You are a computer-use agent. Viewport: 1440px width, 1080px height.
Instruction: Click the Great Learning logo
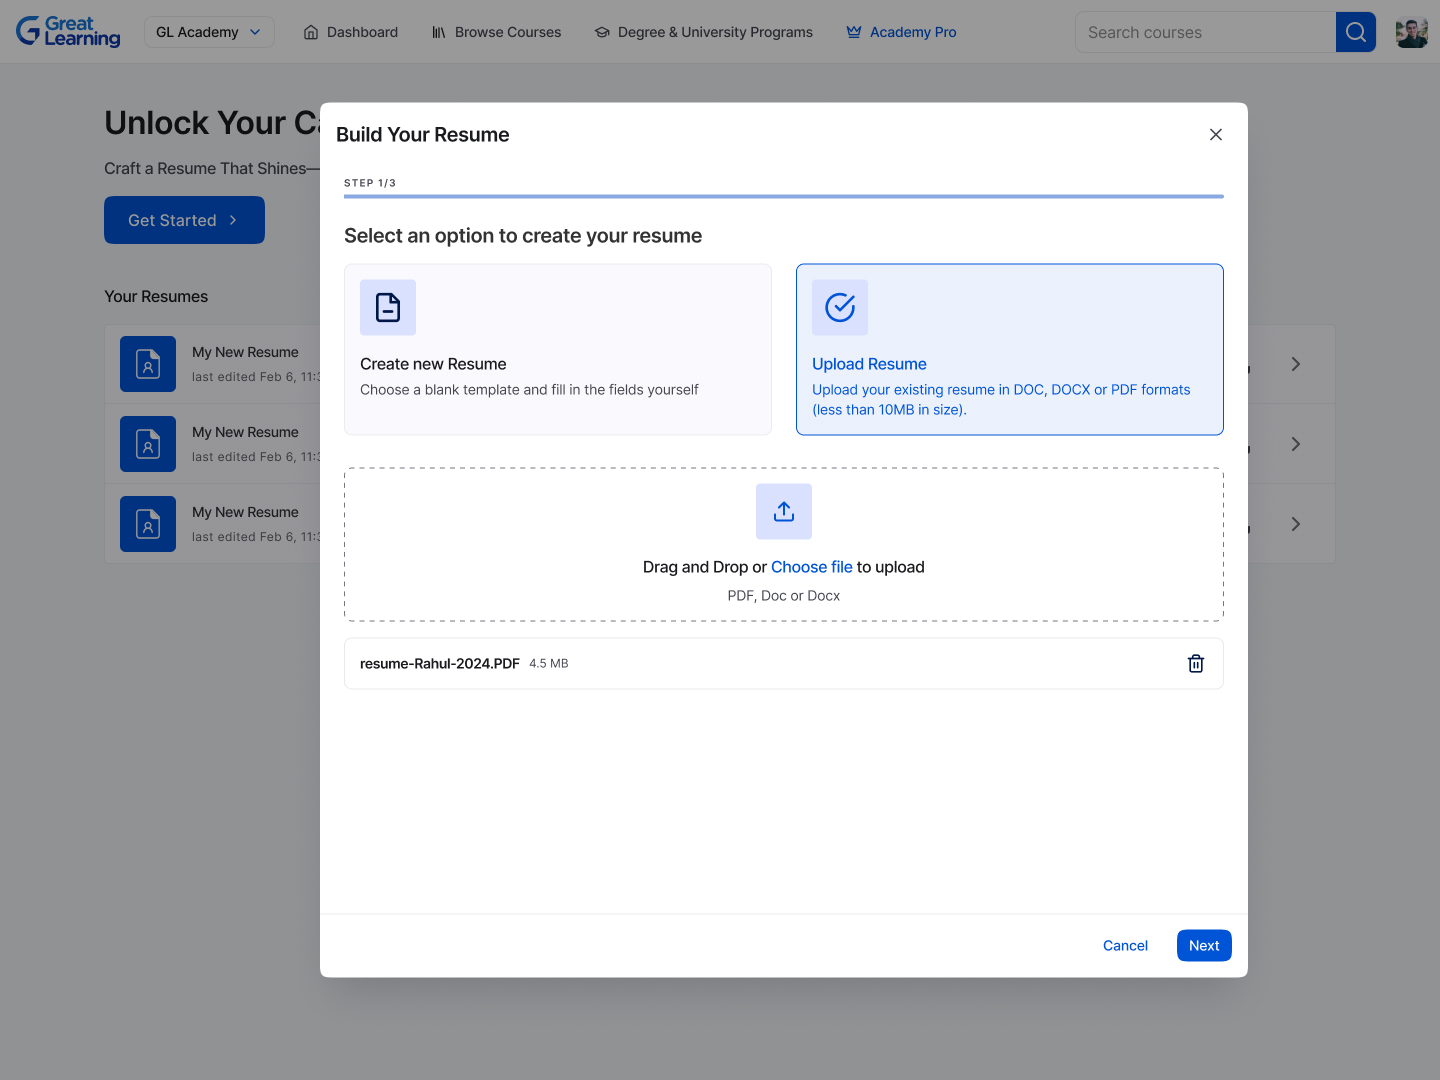click(68, 32)
